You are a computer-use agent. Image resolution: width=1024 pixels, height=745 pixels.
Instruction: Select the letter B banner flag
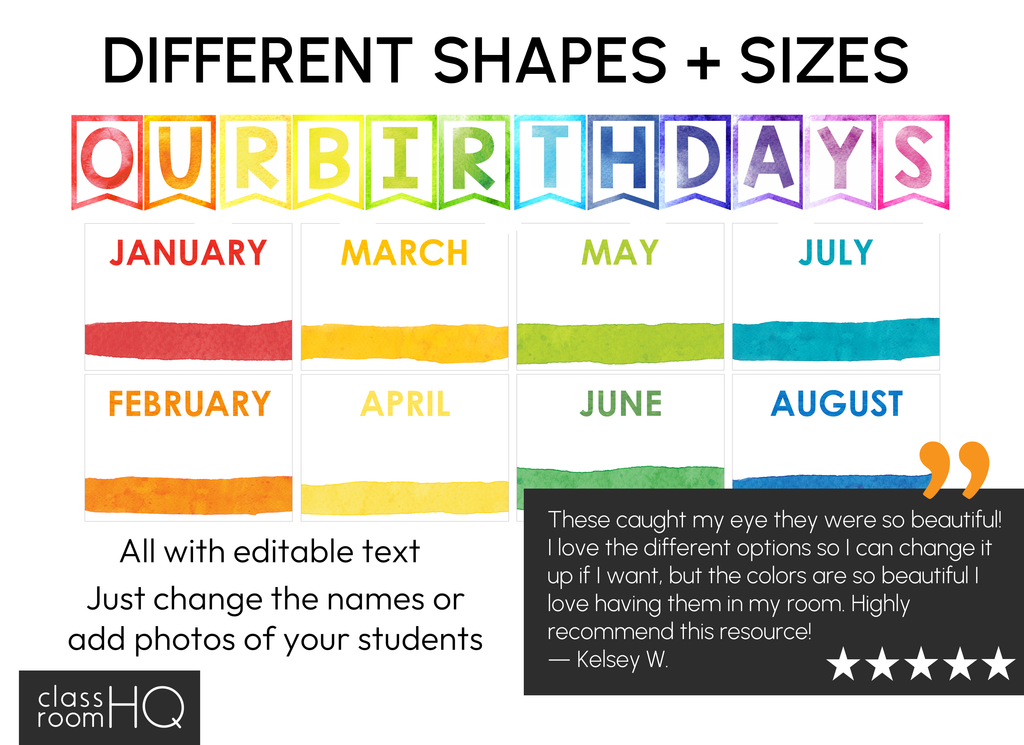[327, 160]
